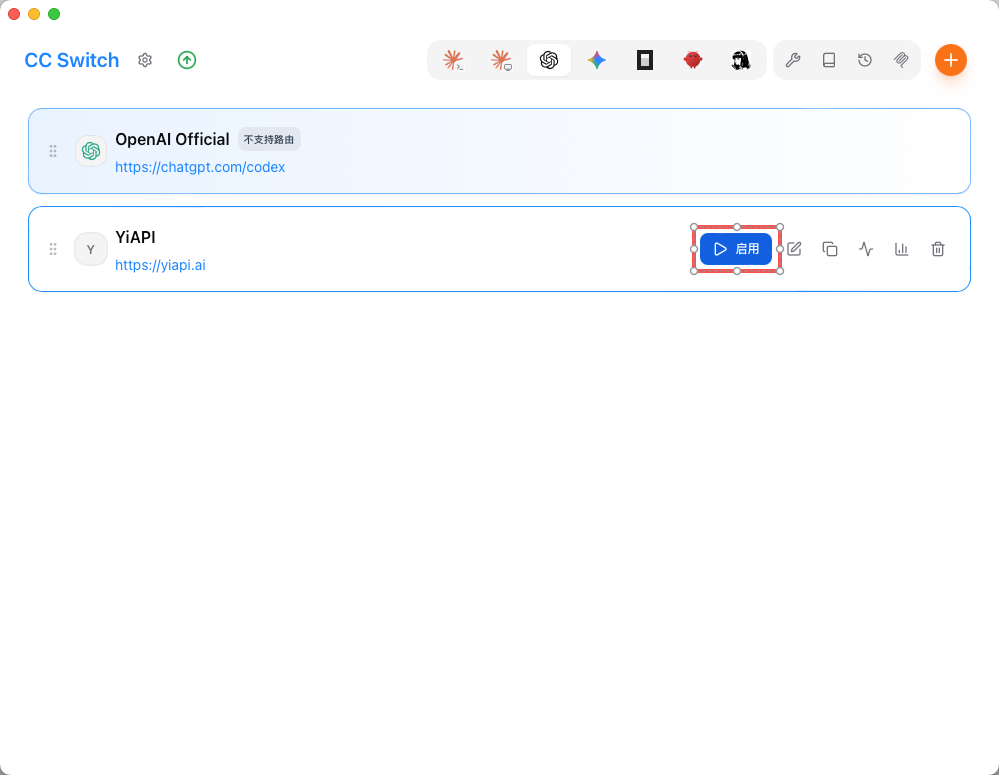Screen dimensions: 999x775
Task: Open settings via the gear icon
Action: pyautogui.click(x=145, y=60)
